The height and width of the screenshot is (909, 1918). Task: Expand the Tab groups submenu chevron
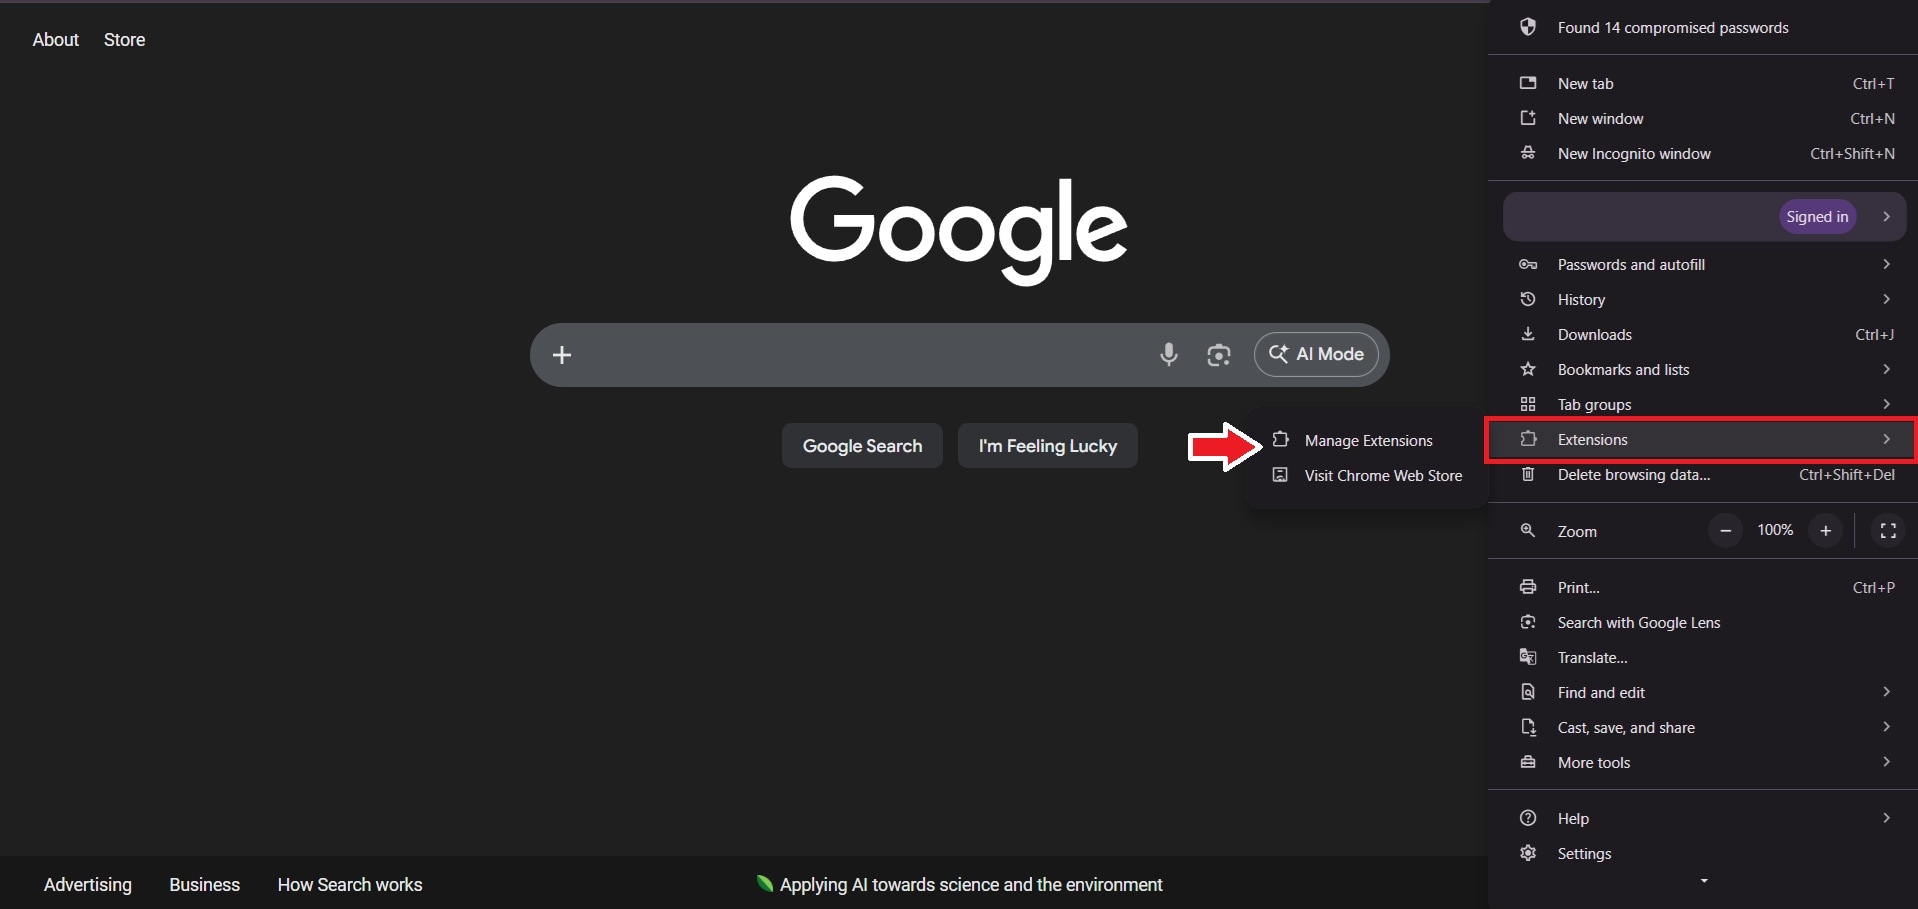(1886, 404)
